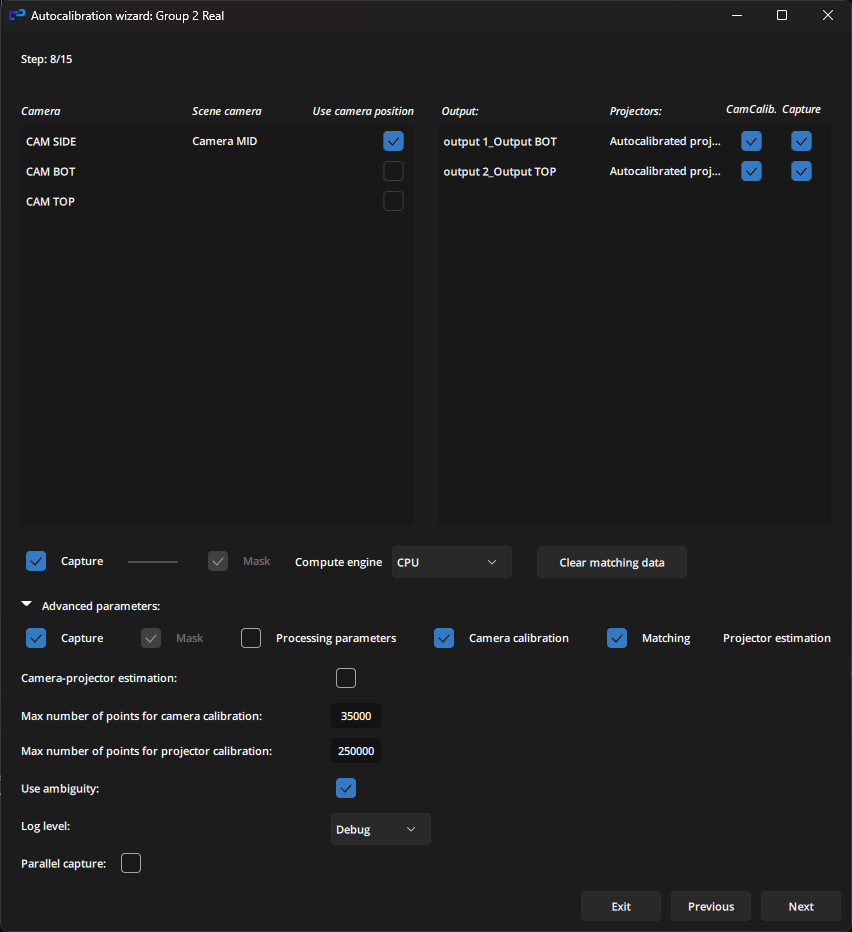Viewport: 852px width, 932px height.
Task: Toggle the Matching checkbox off
Action: point(617,638)
